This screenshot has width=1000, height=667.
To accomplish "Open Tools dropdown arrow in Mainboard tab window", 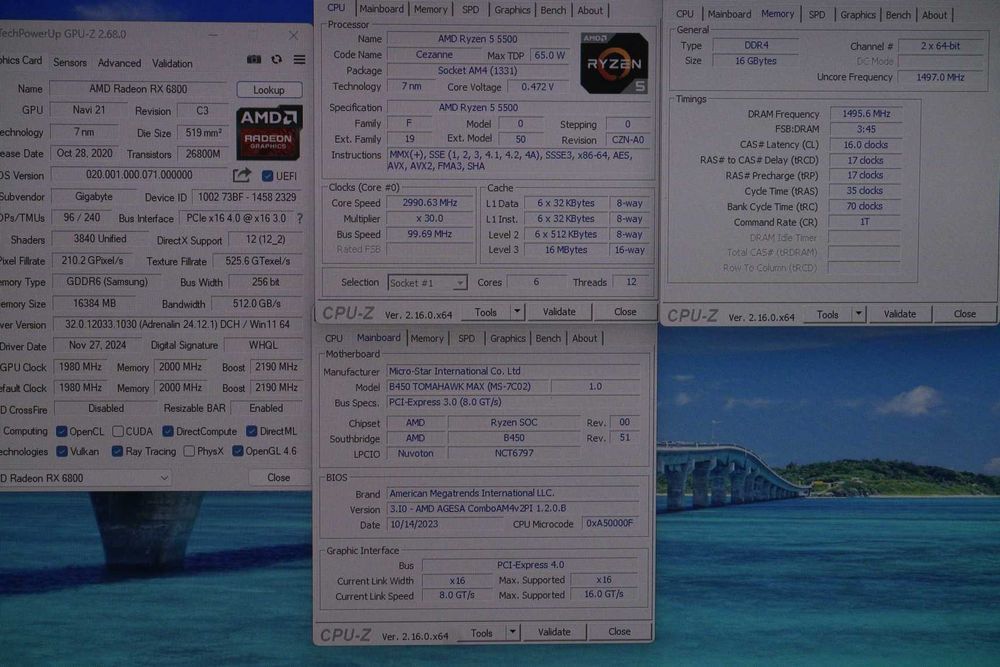I will pos(512,632).
